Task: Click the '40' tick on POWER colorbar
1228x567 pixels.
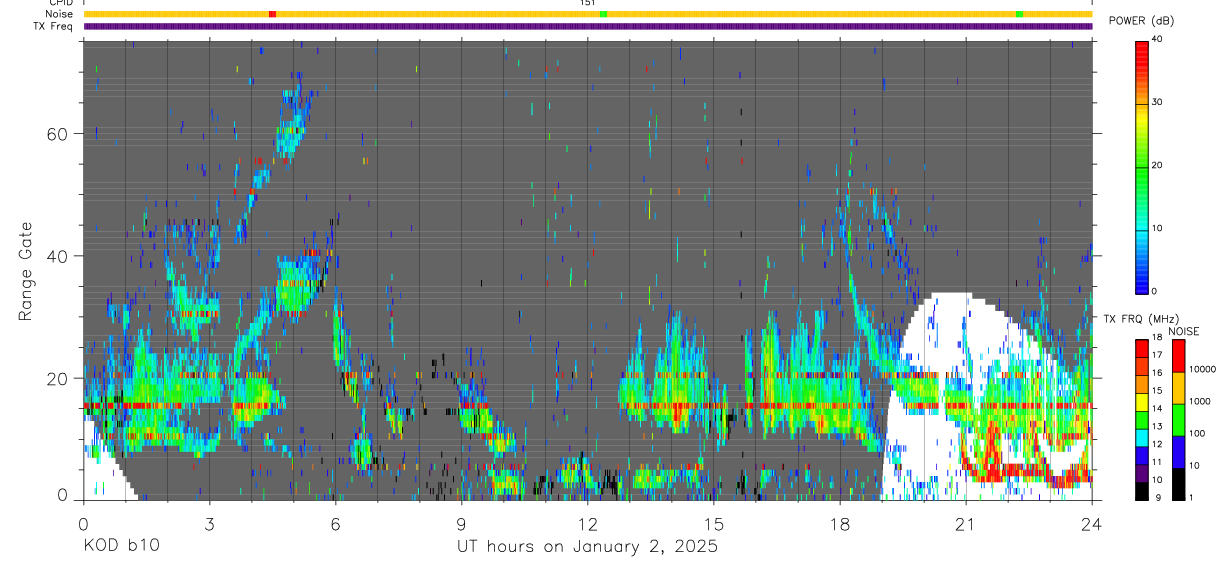Action: pyautogui.click(x=1158, y=39)
